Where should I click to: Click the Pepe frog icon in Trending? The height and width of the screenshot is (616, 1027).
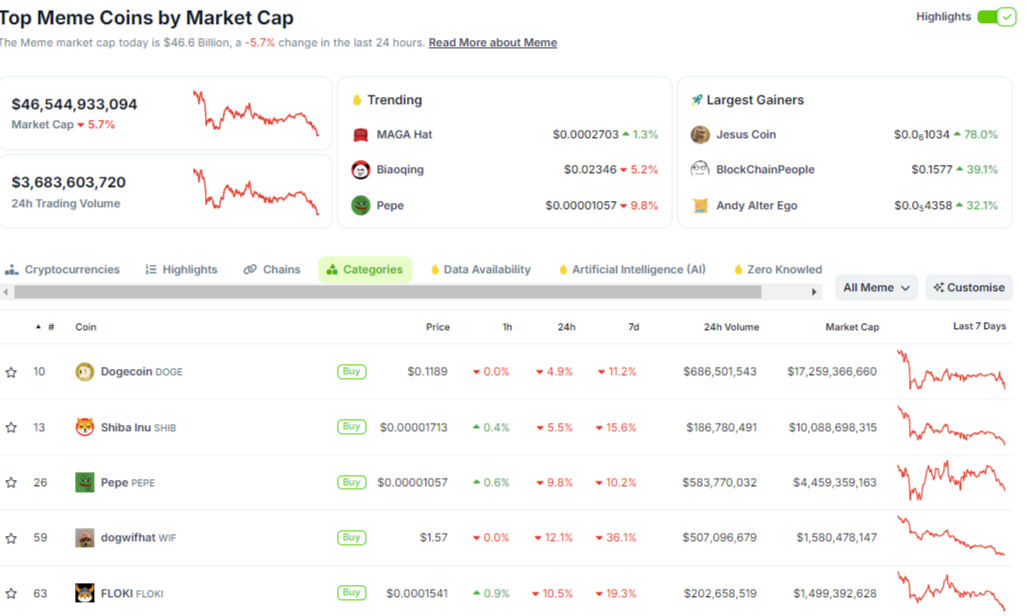360,205
